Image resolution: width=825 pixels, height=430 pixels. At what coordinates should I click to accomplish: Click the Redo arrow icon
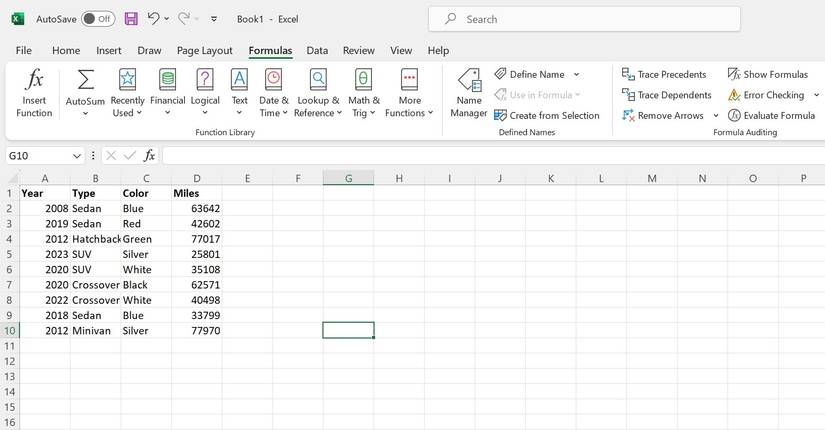184,19
